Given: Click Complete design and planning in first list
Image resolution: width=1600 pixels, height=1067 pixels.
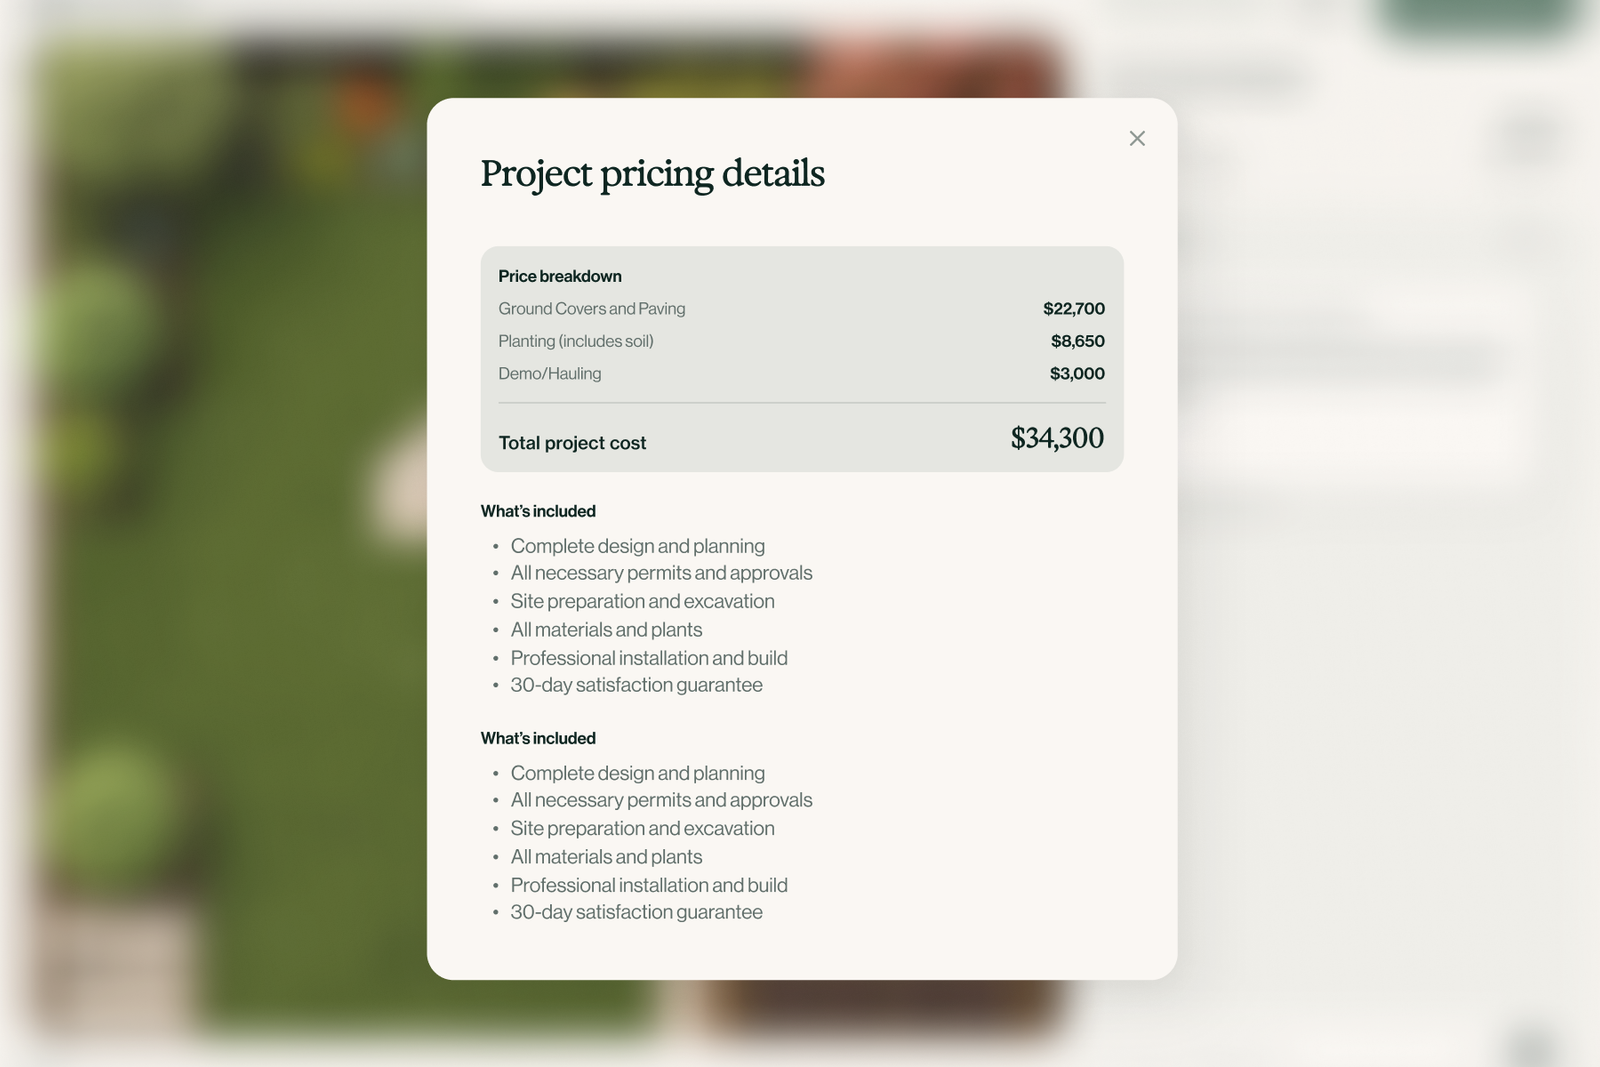Looking at the screenshot, I should [x=638, y=546].
